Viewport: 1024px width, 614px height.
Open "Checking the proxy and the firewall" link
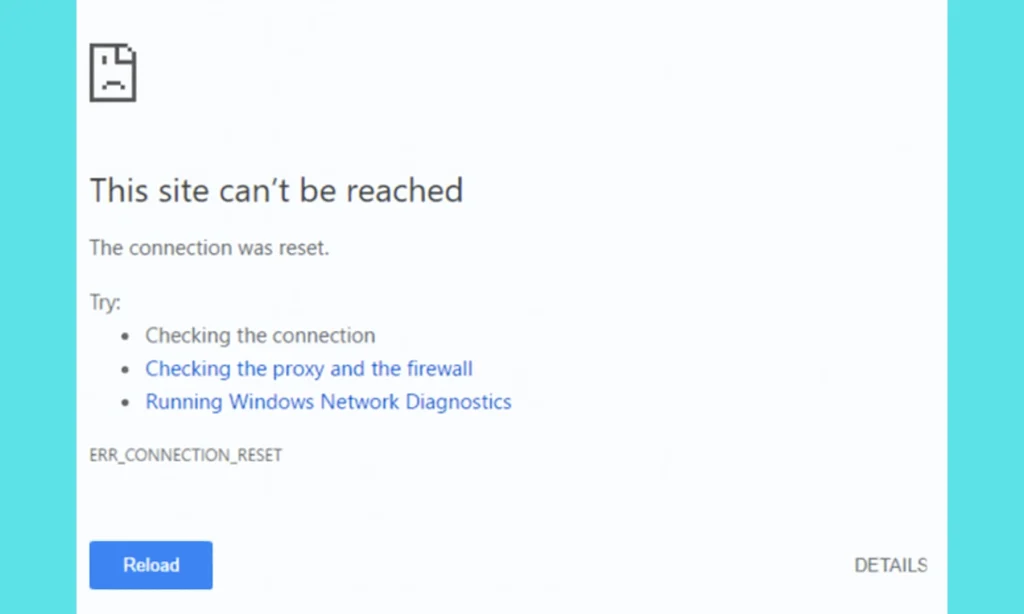pyautogui.click(x=308, y=368)
